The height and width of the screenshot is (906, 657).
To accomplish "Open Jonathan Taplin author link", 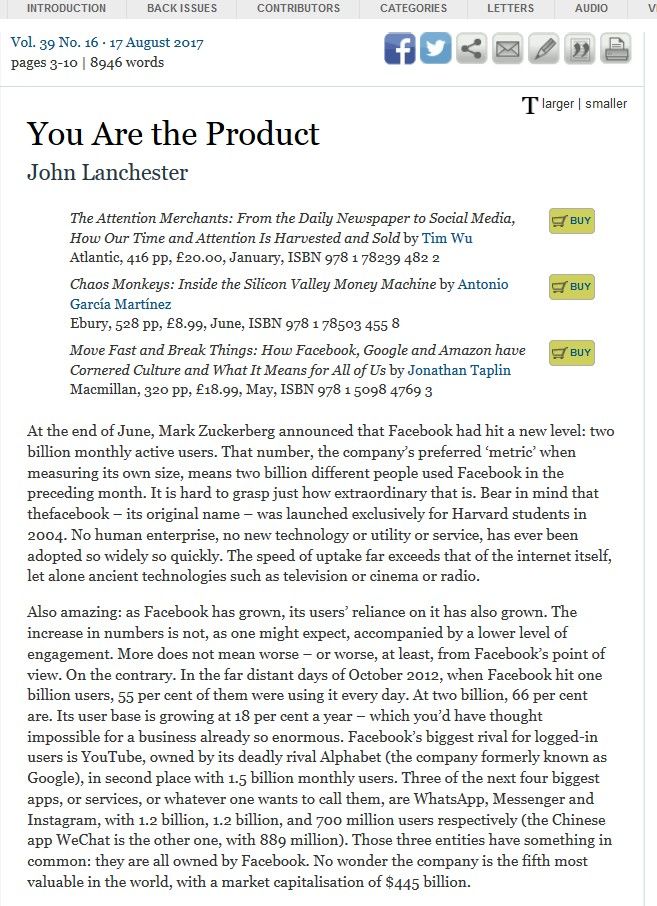I will click(x=459, y=370).
